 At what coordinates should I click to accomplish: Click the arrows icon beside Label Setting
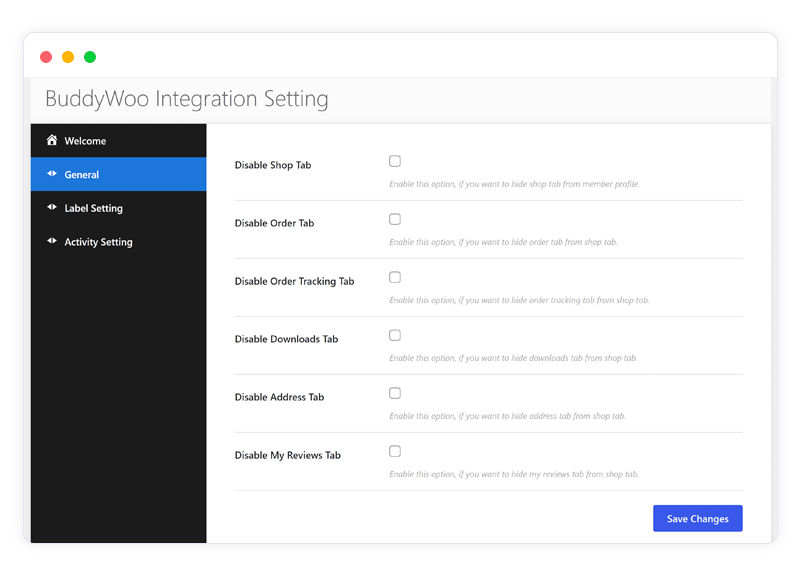coord(51,208)
